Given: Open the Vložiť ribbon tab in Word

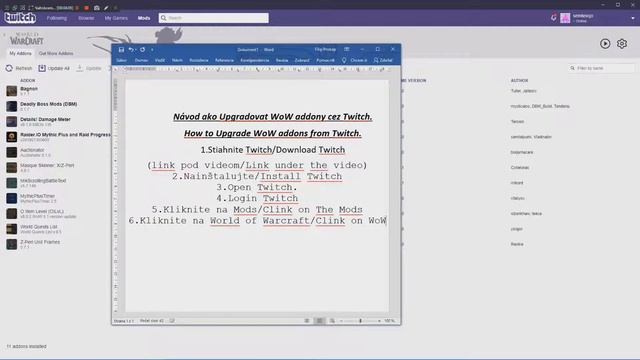Looking at the screenshot, I should coord(160,60).
